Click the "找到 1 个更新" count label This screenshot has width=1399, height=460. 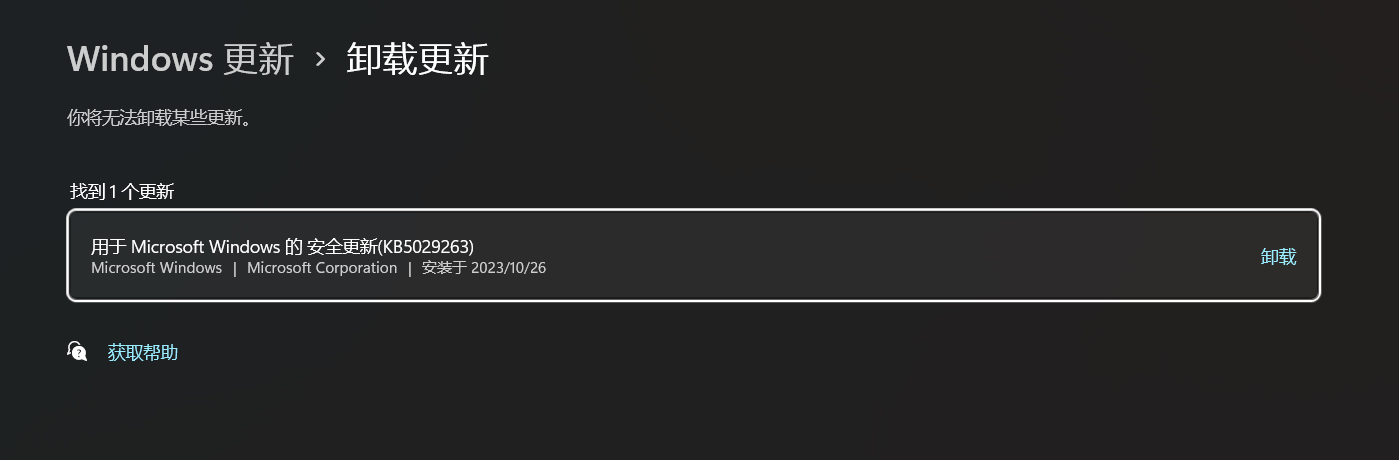tap(122, 191)
